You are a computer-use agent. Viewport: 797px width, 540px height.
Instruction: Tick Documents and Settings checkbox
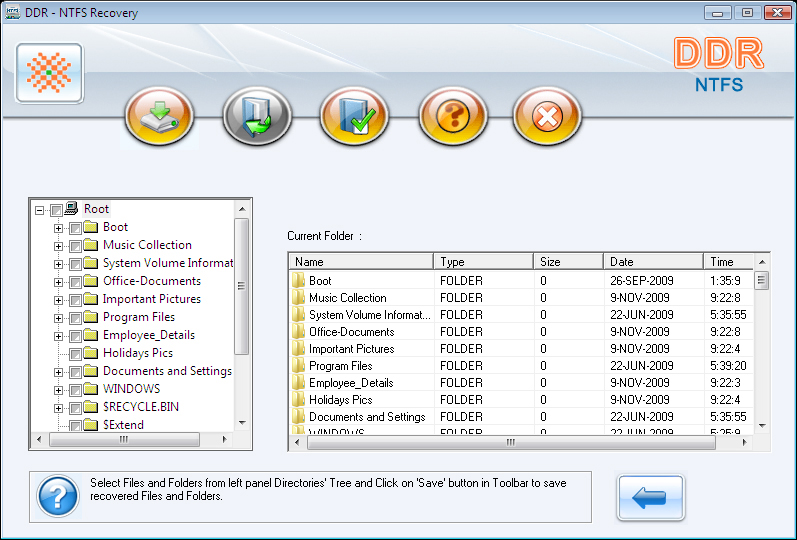(x=75, y=372)
